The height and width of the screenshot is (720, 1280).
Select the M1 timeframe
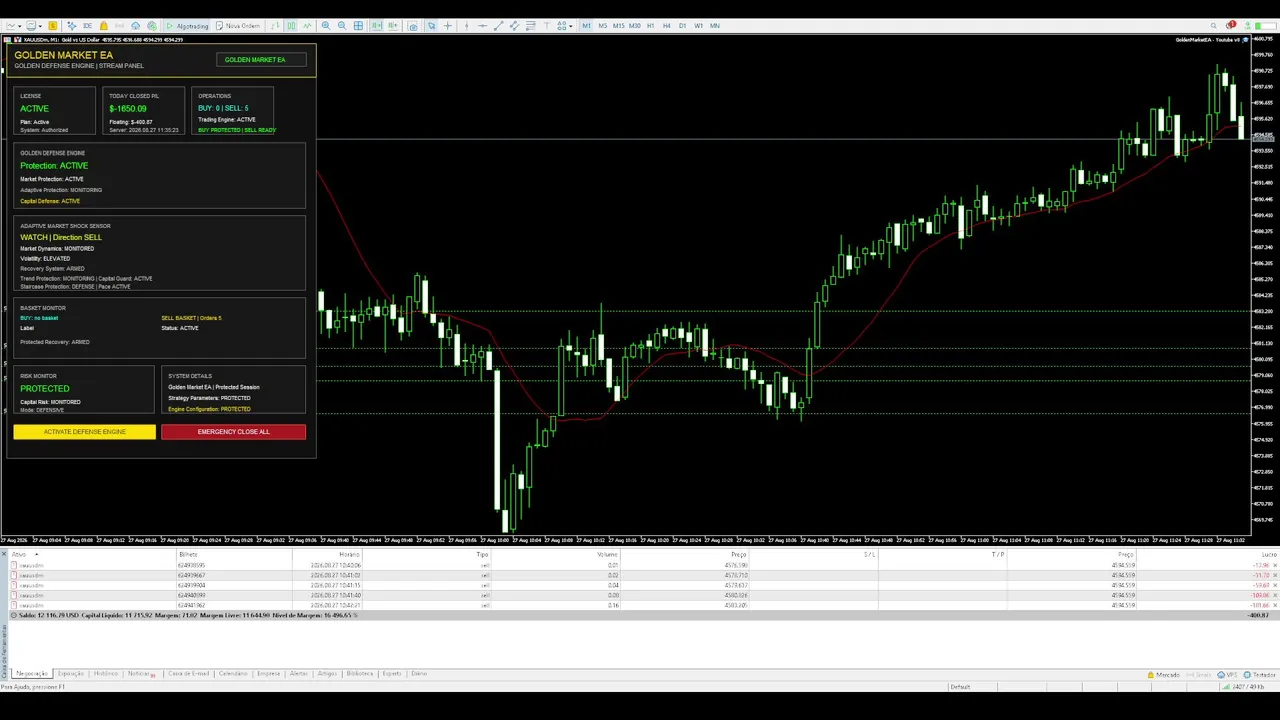pos(587,26)
